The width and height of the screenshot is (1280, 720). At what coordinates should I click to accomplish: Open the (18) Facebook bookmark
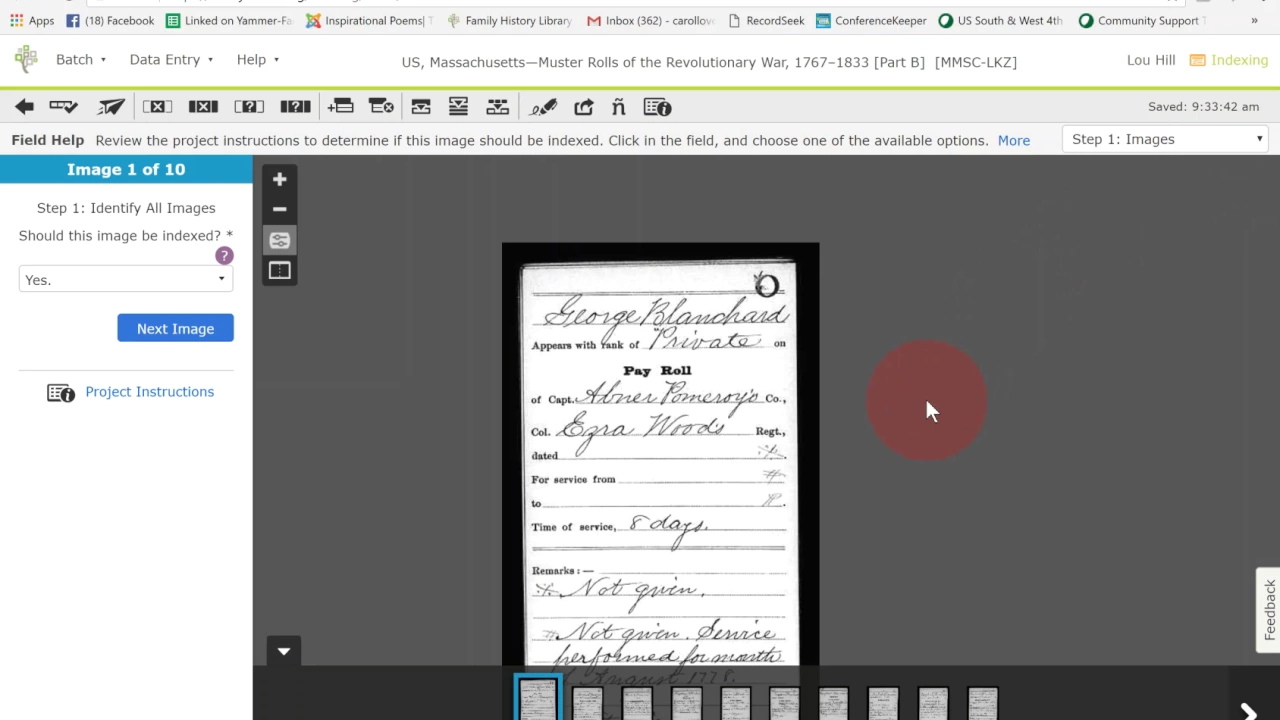point(110,20)
